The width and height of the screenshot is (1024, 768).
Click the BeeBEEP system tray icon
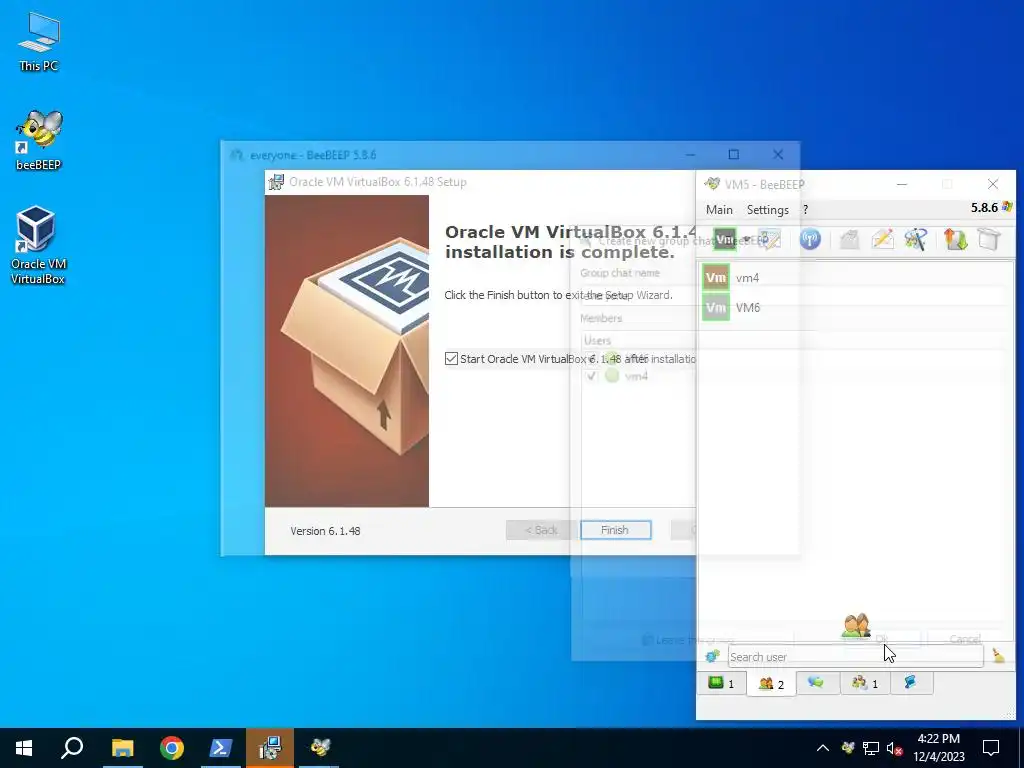[848, 748]
